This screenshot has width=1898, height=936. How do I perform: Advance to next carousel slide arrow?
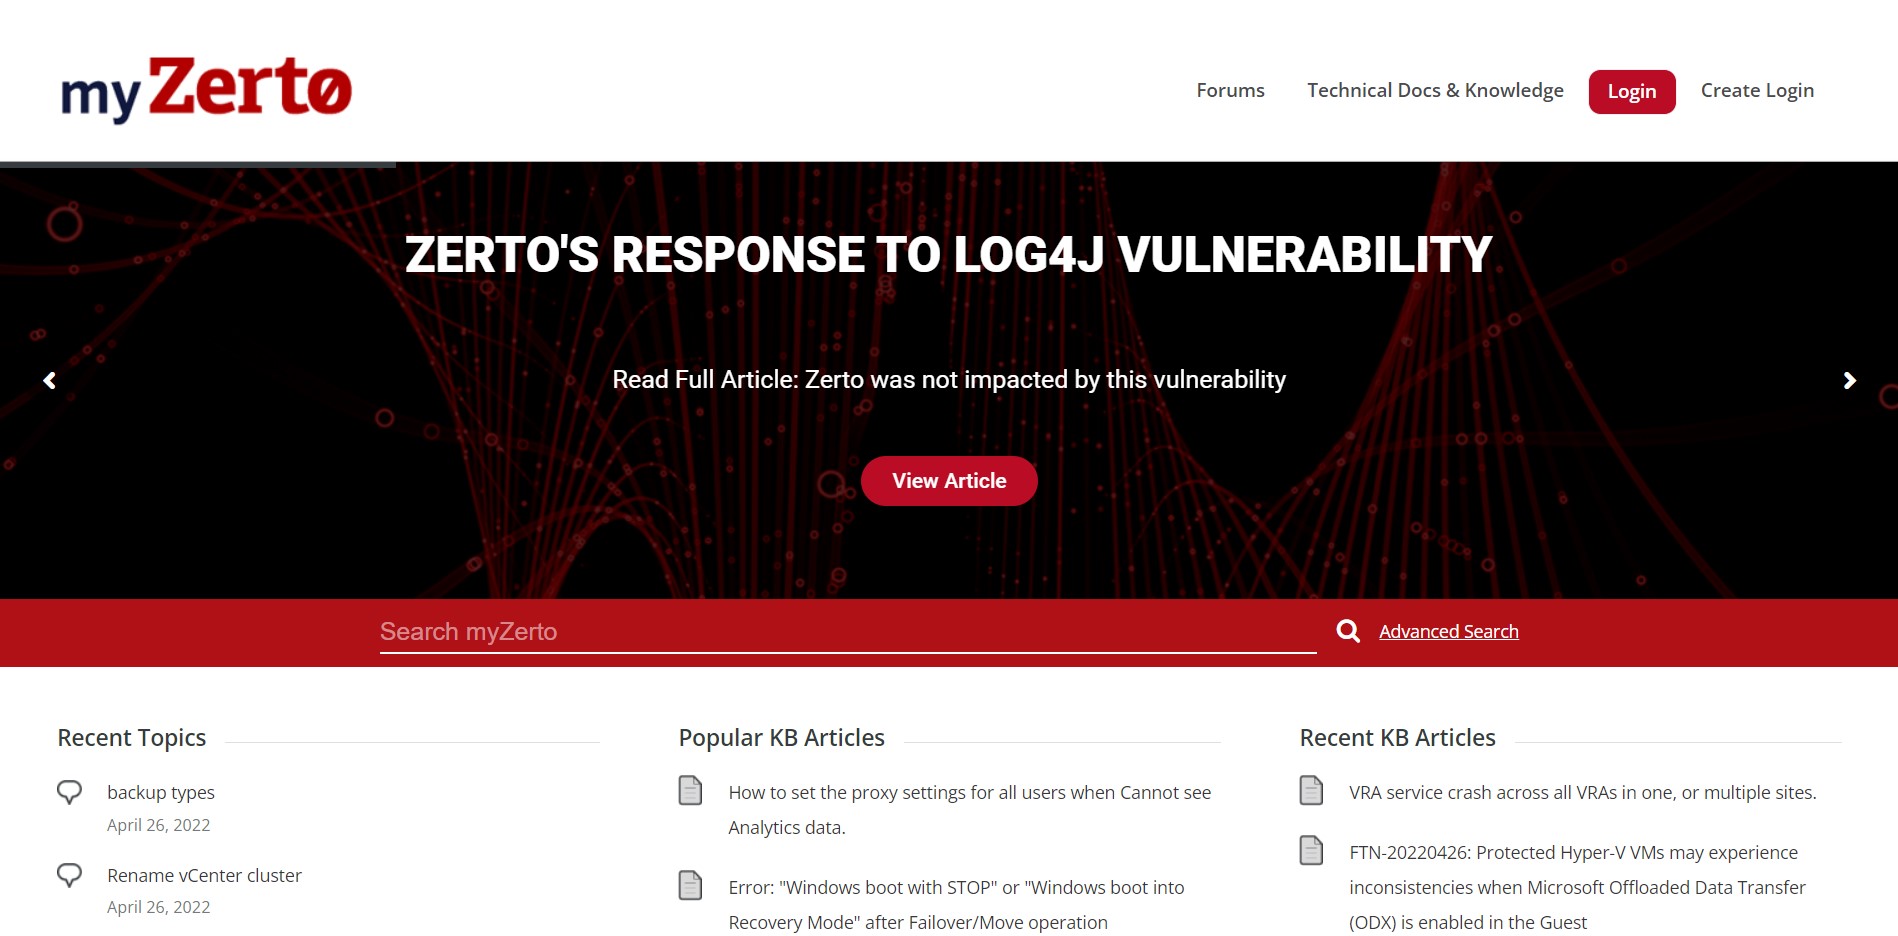(1849, 380)
